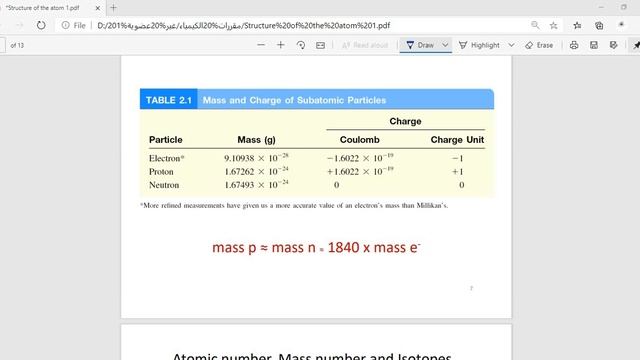
Task: Open the Favorites list icon
Action: 577,25
